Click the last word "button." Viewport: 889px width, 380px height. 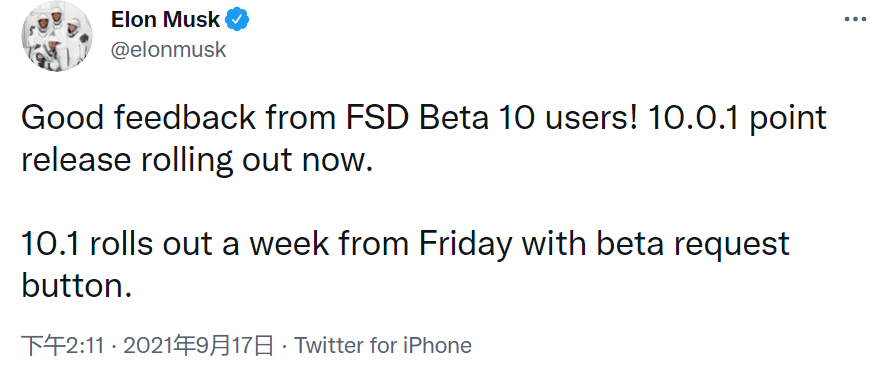[x=77, y=285]
